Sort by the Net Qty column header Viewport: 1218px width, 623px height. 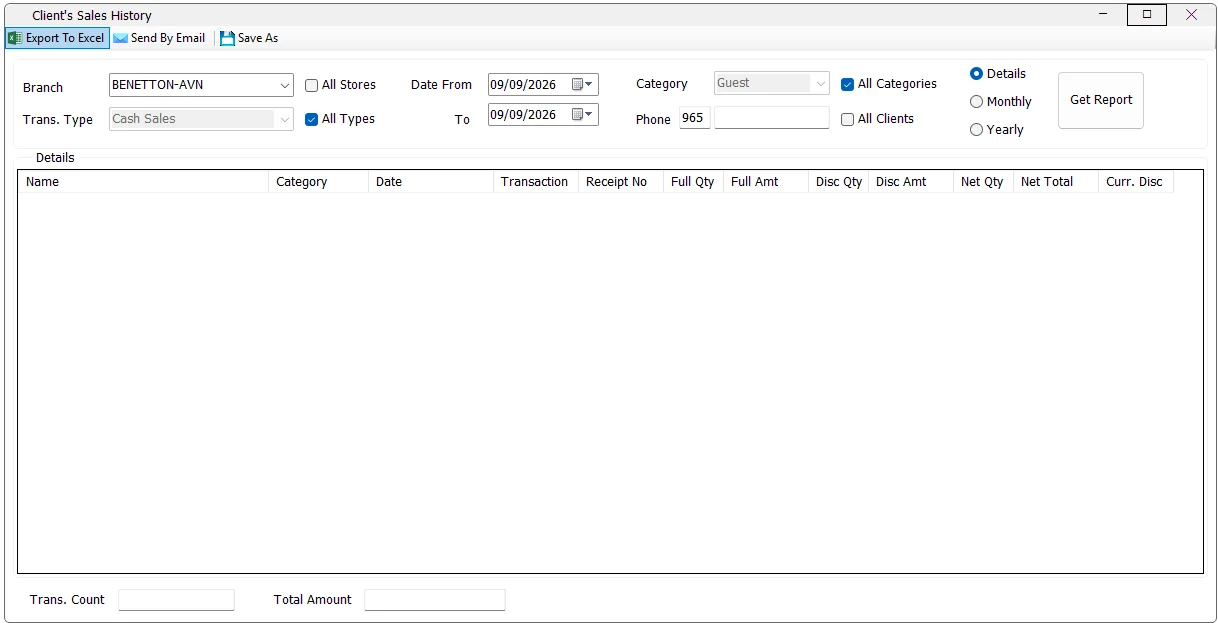(983, 182)
